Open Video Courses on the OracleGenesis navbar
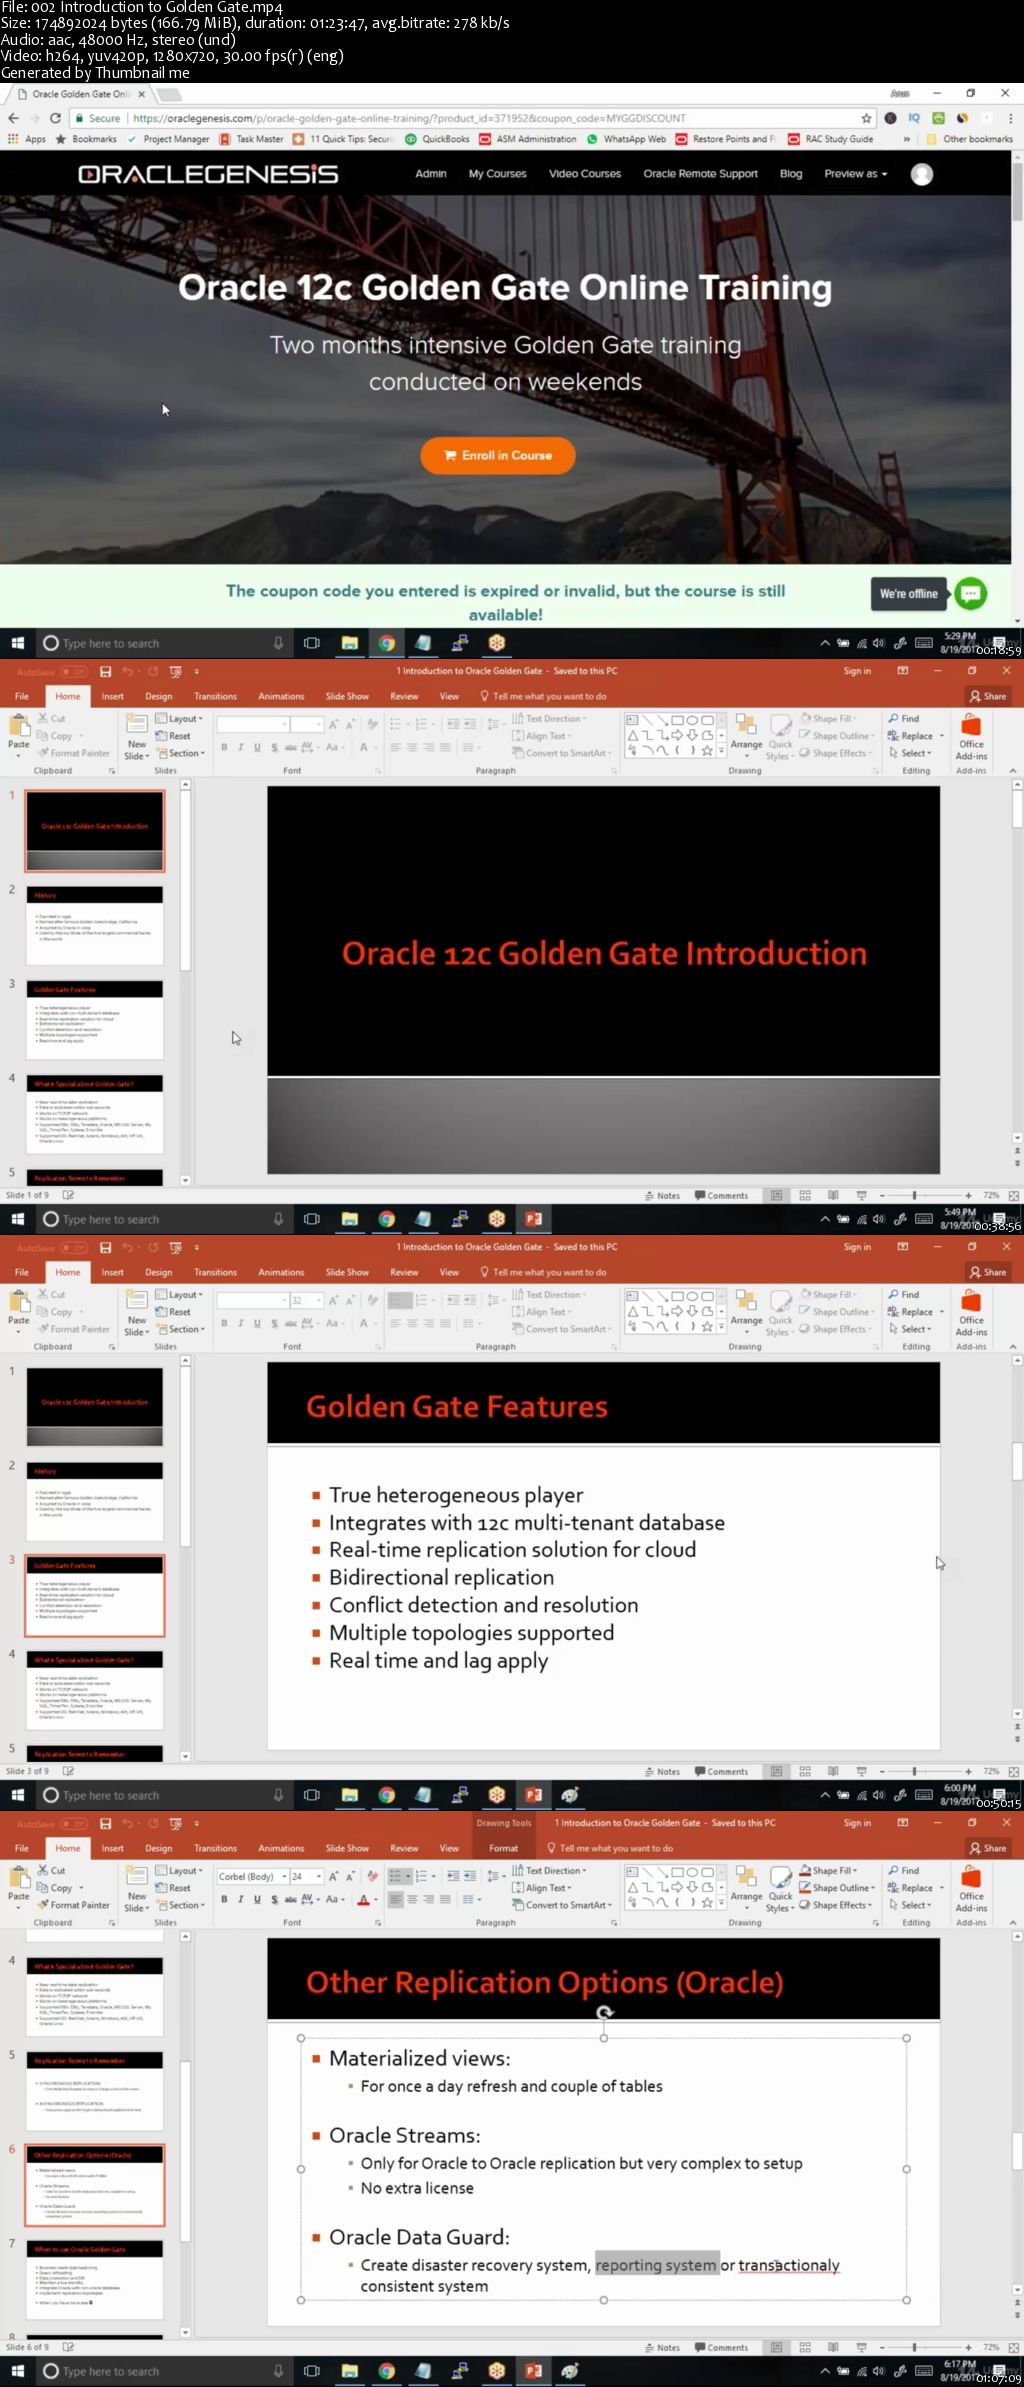The height and width of the screenshot is (2387, 1024). tap(585, 174)
